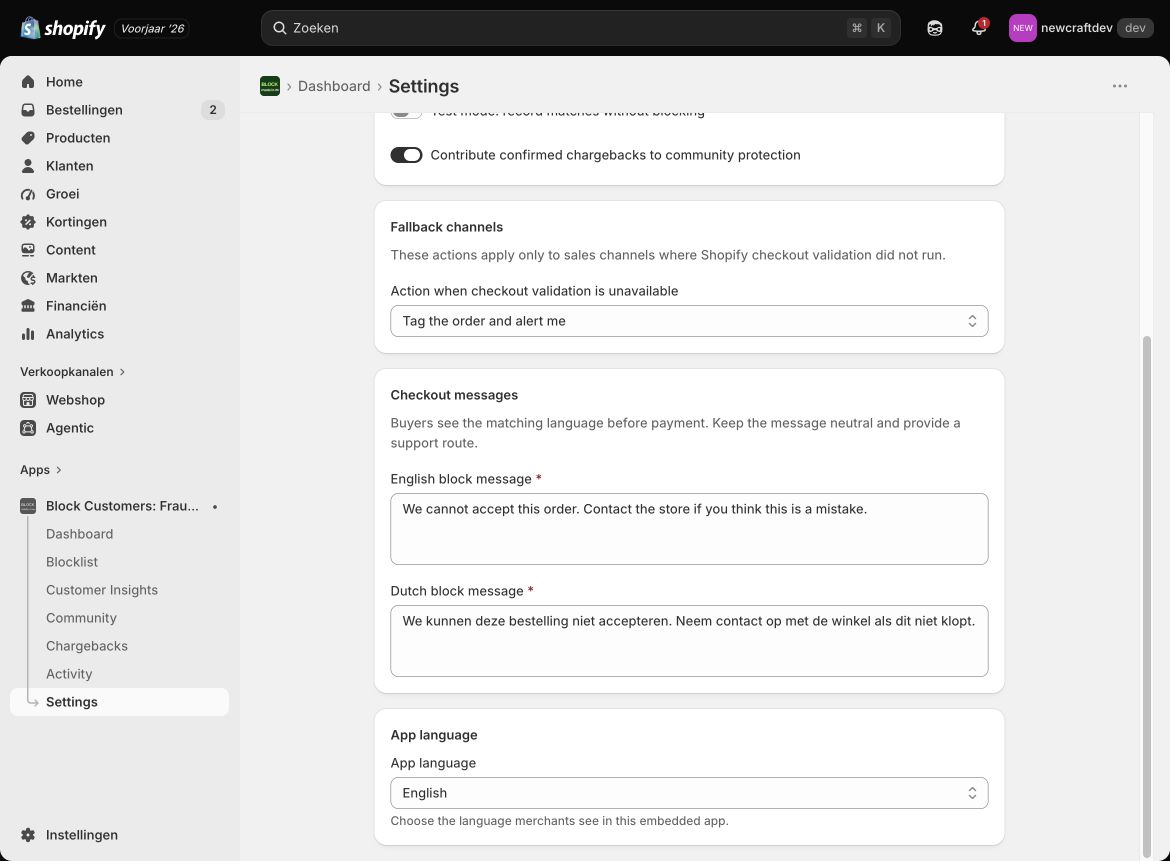Image resolution: width=1170 pixels, height=861 pixels.
Task: Click the Voorjaar '26 edition badge
Action: pyautogui.click(x=152, y=28)
